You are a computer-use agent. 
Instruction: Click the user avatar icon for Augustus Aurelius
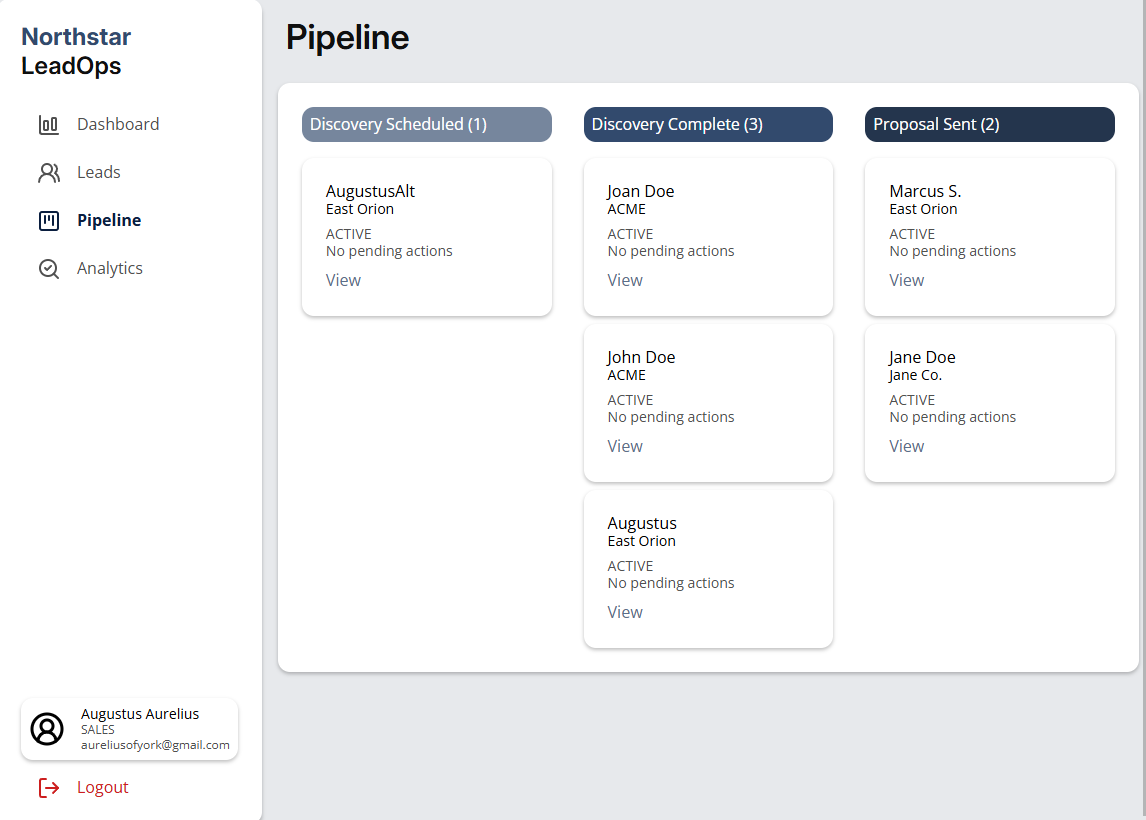click(x=46, y=729)
